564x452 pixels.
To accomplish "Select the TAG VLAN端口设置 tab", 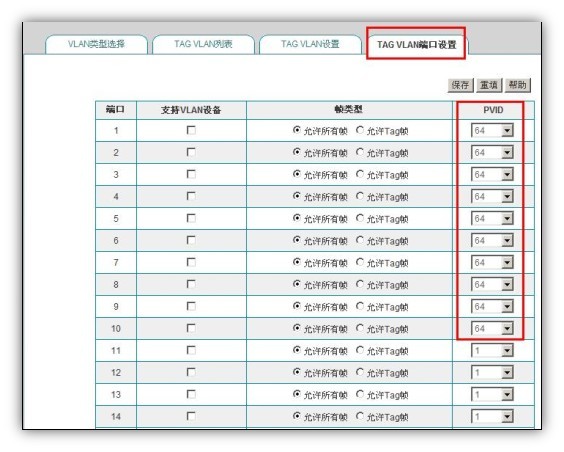I will tap(416, 44).
